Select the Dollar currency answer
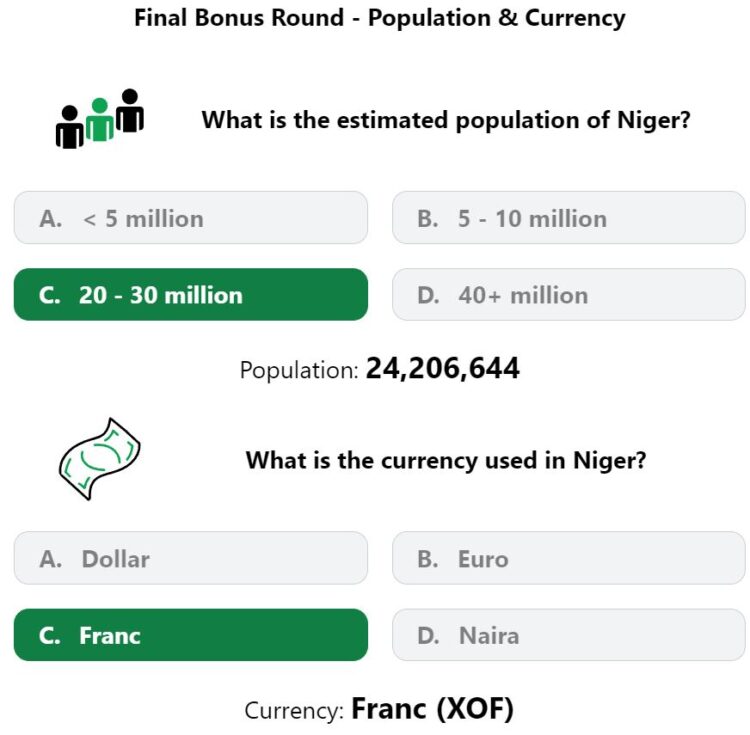The height and width of the screenshot is (735, 750). point(191,558)
